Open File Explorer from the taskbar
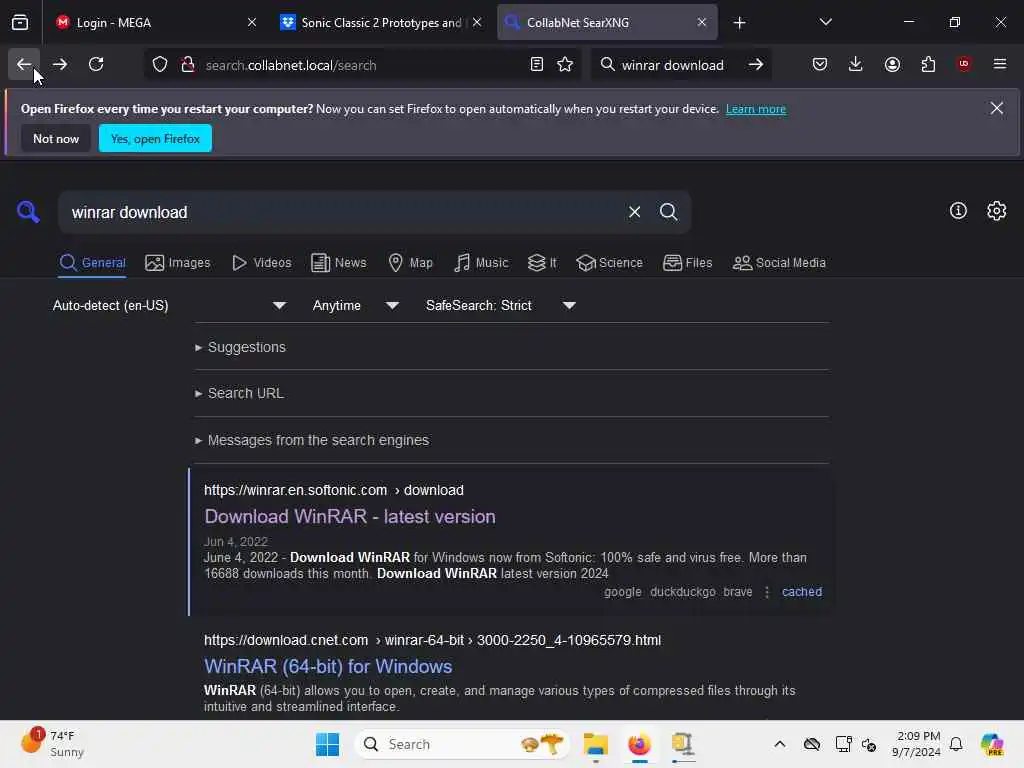 (x=595, y=744)
